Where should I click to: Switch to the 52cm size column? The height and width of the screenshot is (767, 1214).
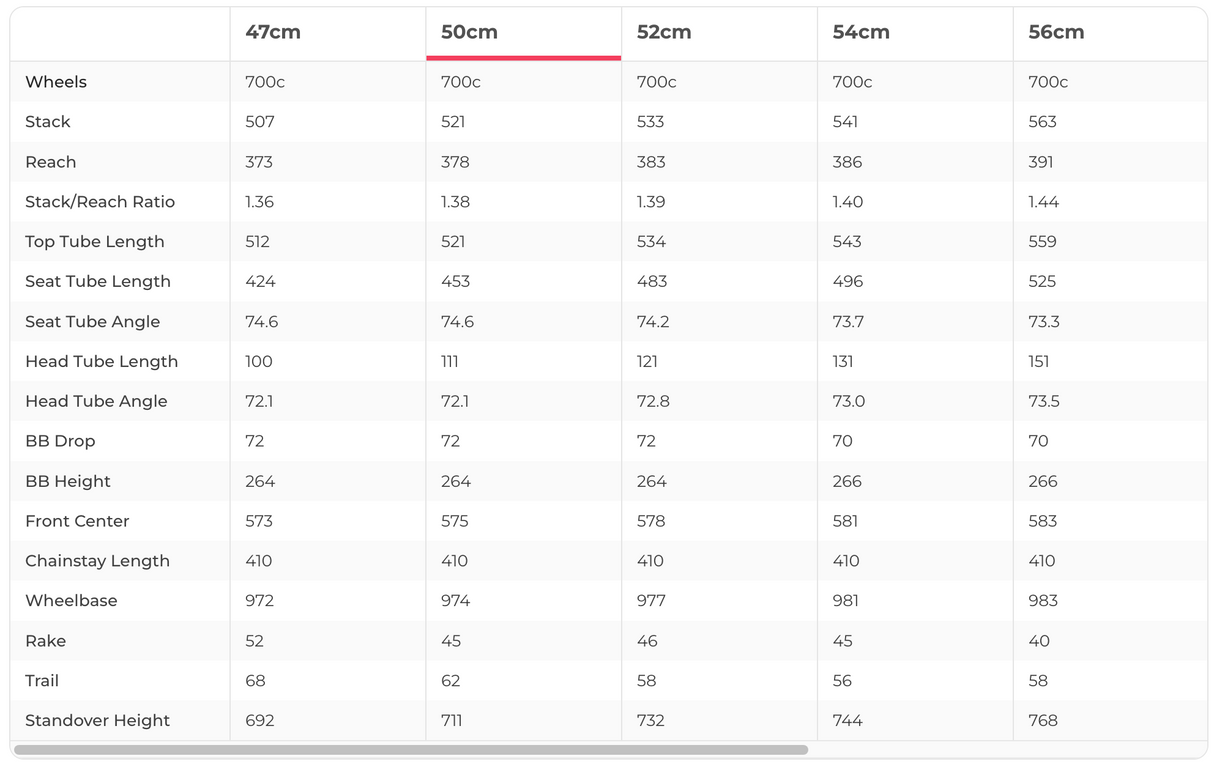pos(664,32)
